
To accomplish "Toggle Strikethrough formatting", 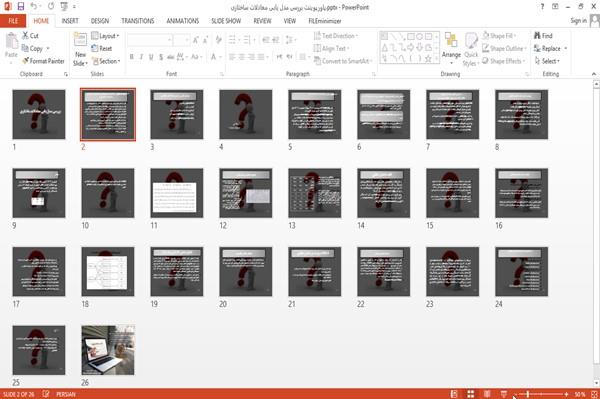I will (x=170, y=57).
